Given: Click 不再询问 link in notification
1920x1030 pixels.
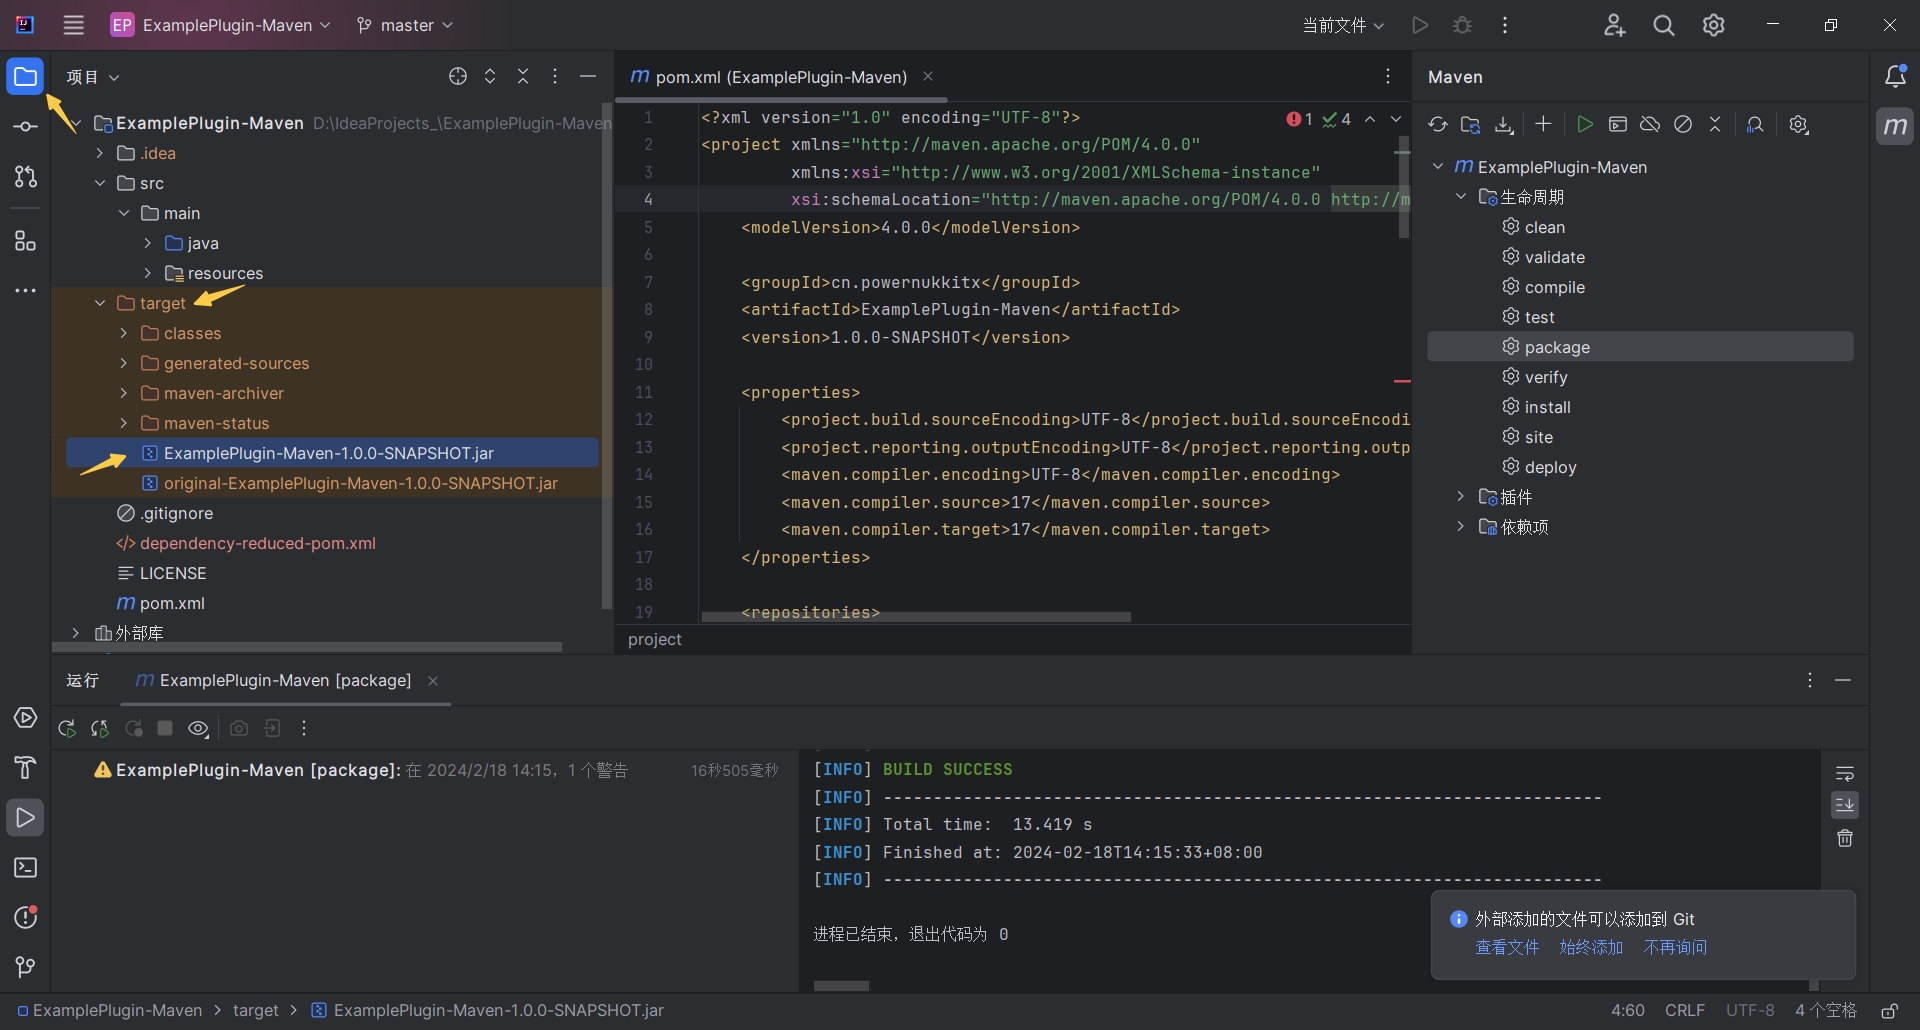Looking at the screenshot, I should 1675,947.
